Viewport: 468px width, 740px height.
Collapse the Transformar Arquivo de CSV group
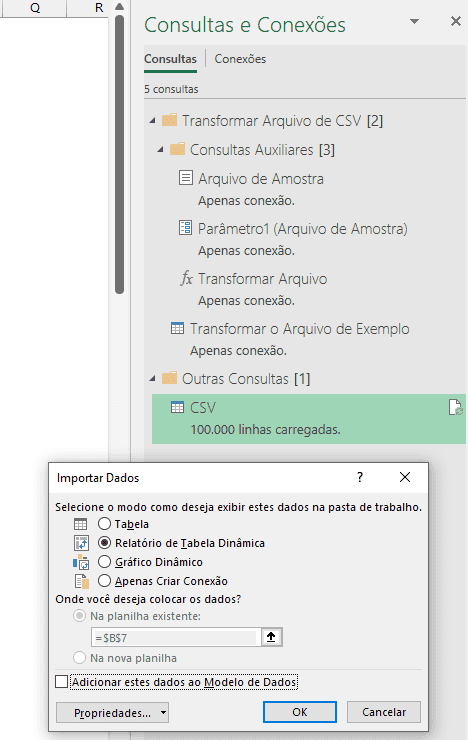coord(152,121)
